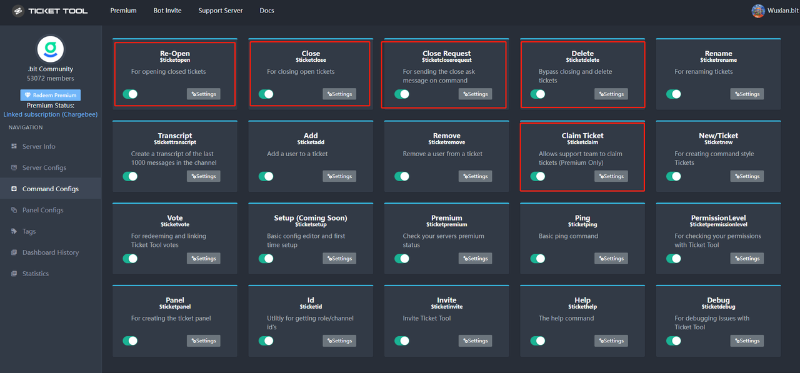Disable the Re-Open command toggle
The width and height of the screenshot is (800, 373).
pyautogui.click(x=130, y=94)
